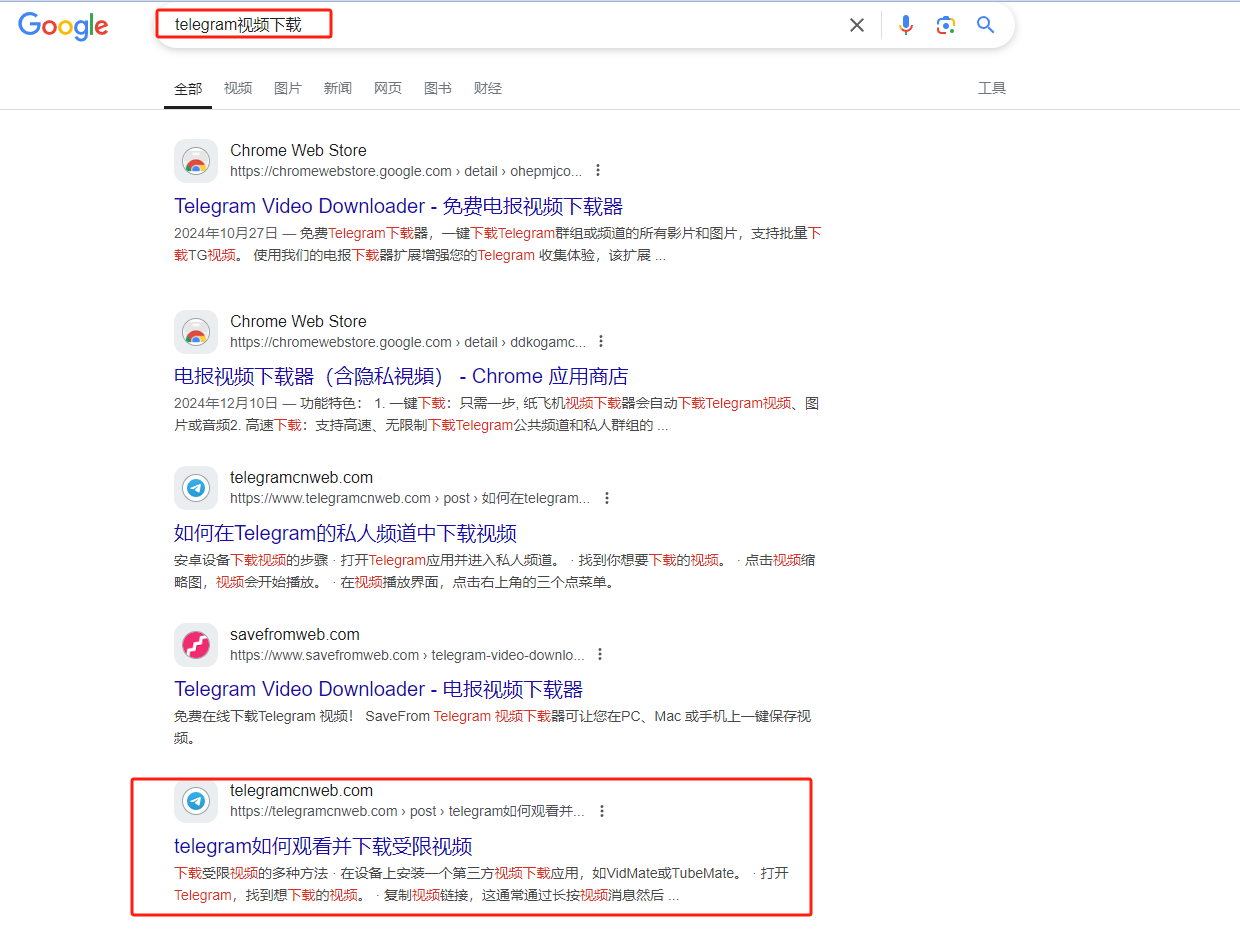Click the chromewebstore URL ending ohepmjco...
This screenshot has width=1240, height=930.
tap(406, 171)
